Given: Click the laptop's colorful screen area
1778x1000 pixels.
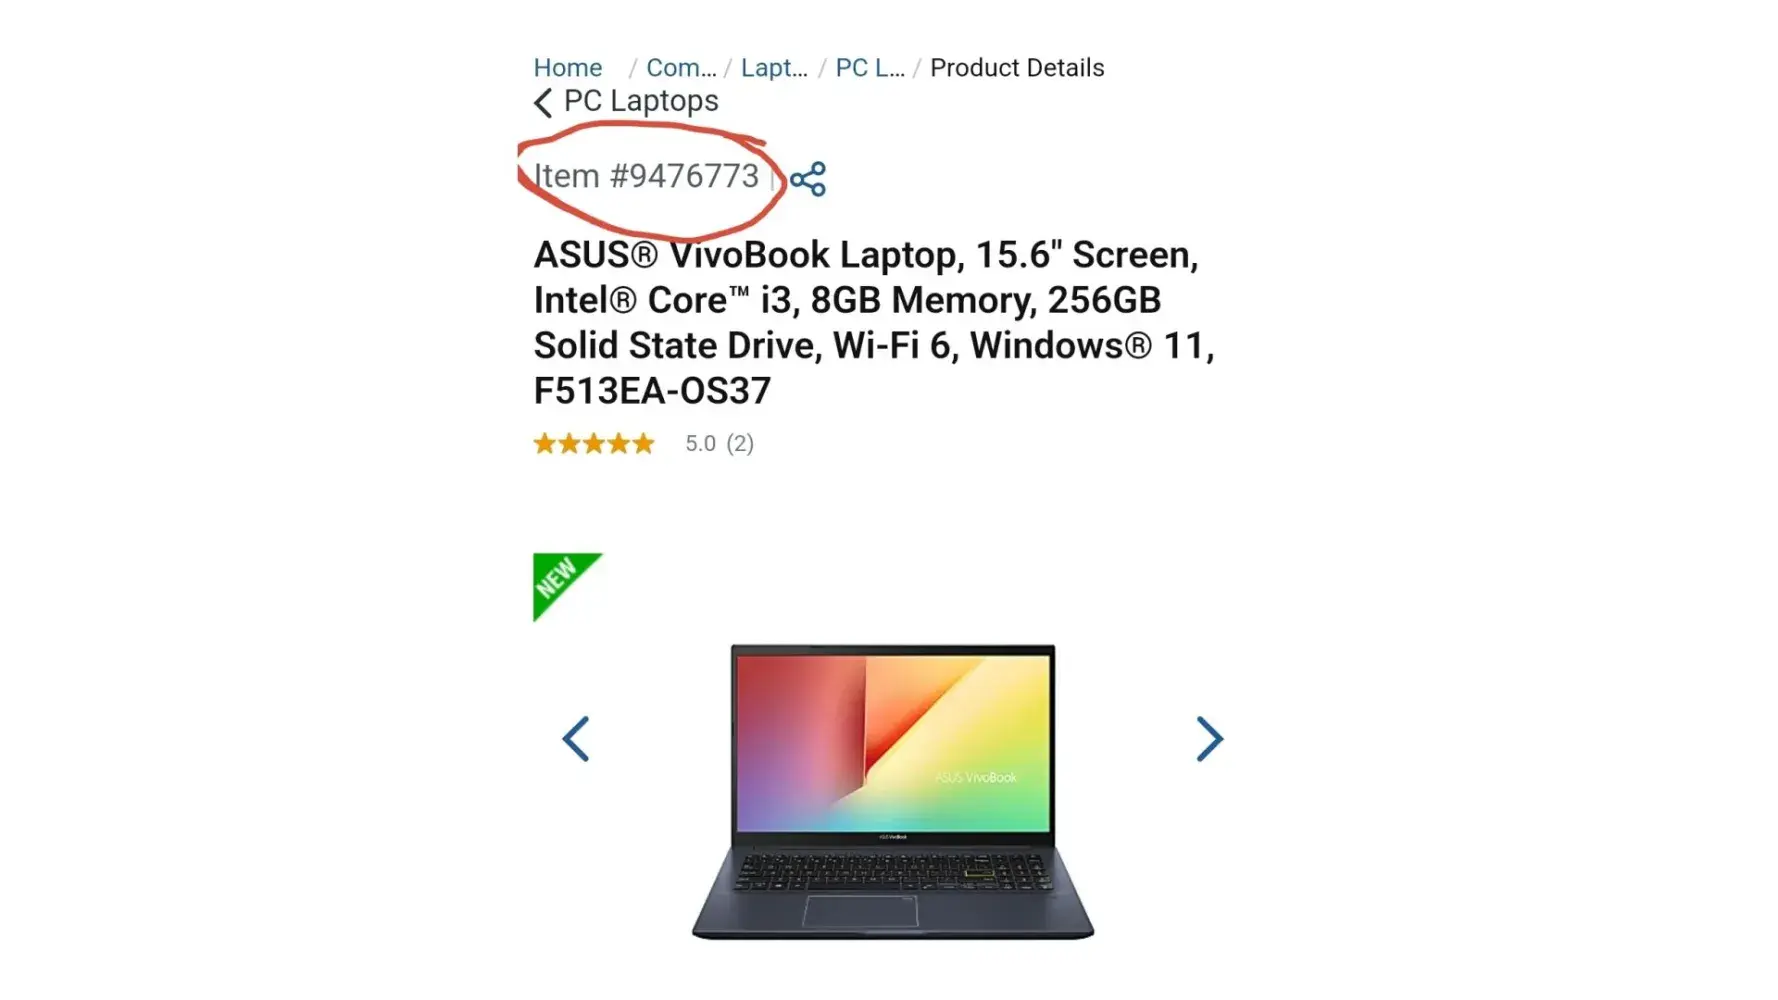Looking at the screenshot, I should pyautogui.click(x=894, y=743).
